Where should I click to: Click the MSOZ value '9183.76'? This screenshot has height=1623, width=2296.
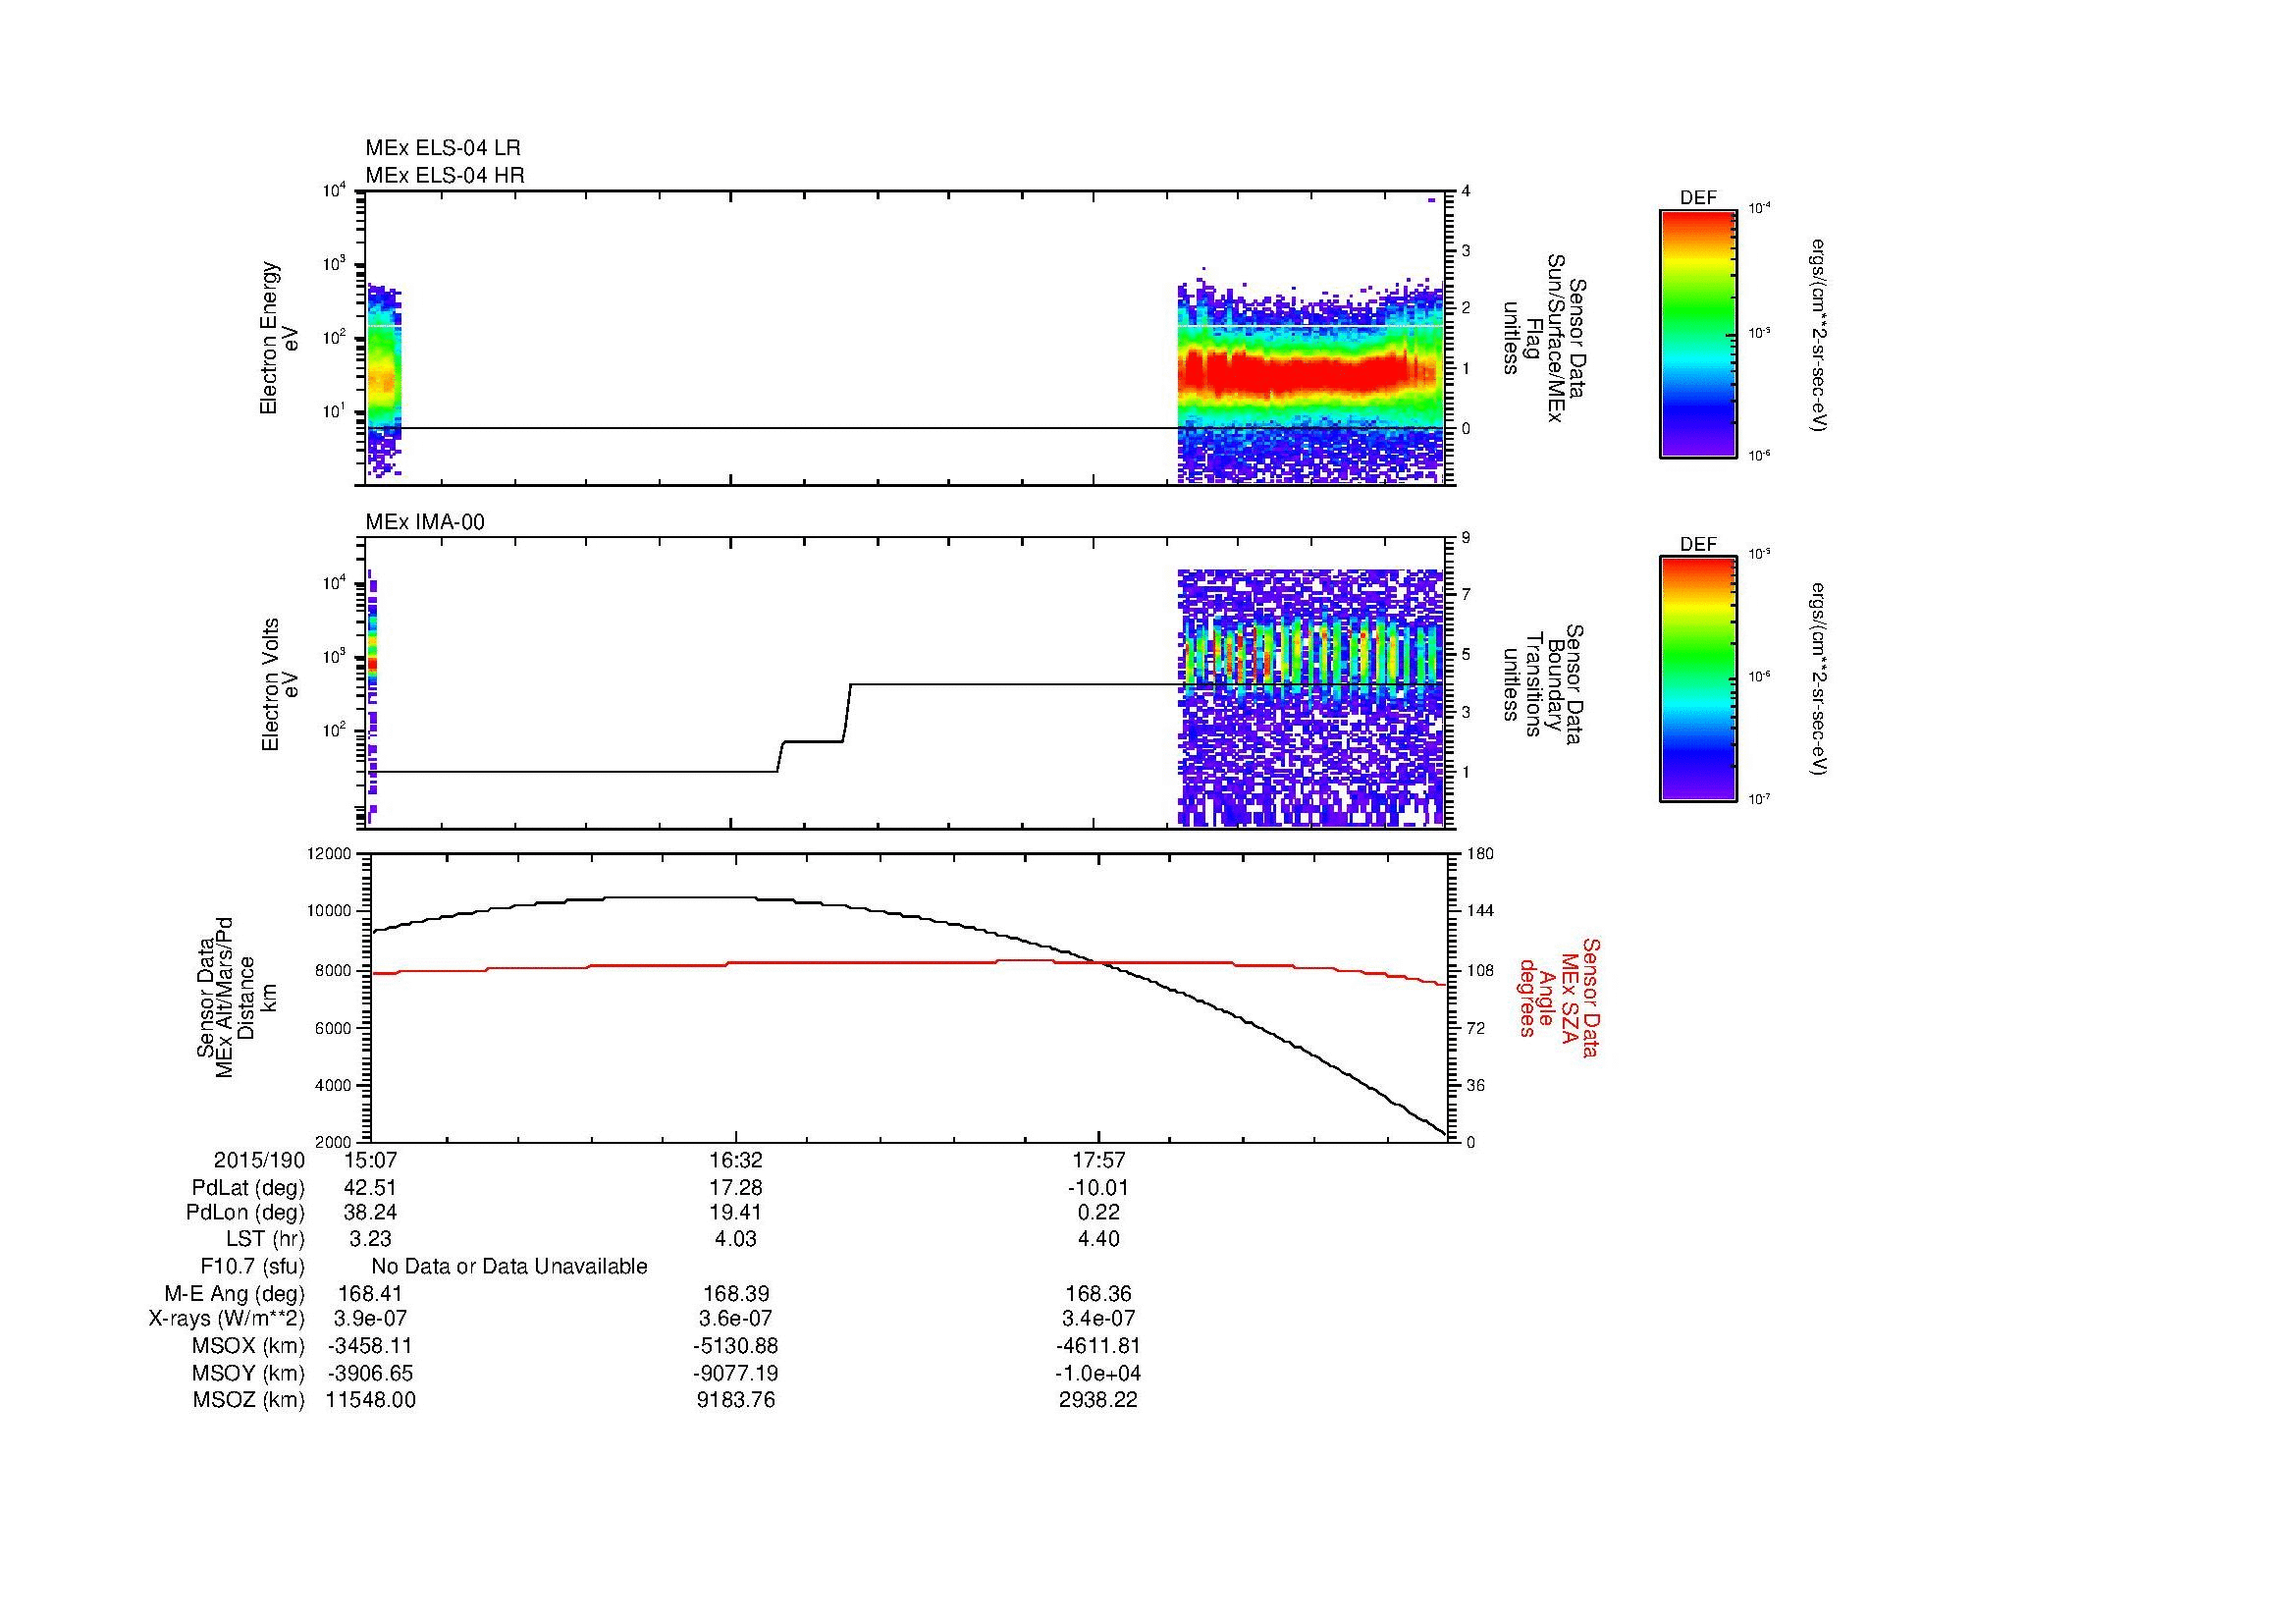(x=735, y=1400)
